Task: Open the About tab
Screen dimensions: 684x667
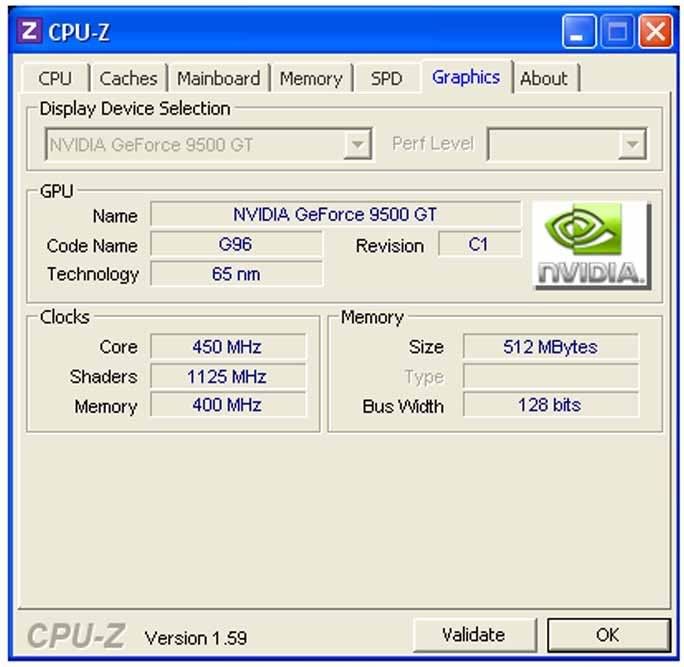Action: [544, 79]
